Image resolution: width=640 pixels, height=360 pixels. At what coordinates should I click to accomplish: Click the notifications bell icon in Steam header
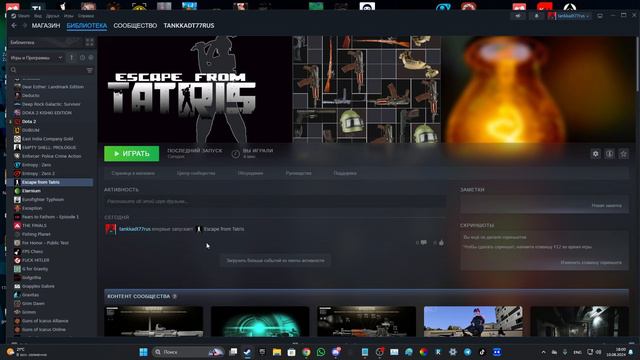(536, 16)
